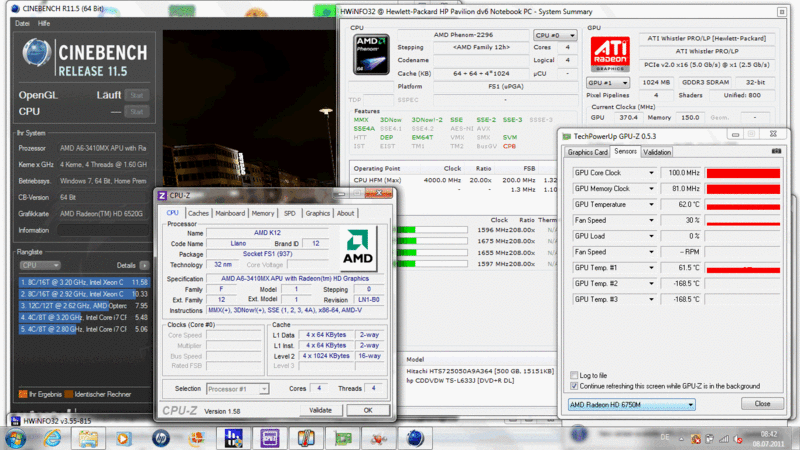Click the AMD logo in CPU-Z
The image size is (800, 450).
pyautogui.click(x=357, y=243)
